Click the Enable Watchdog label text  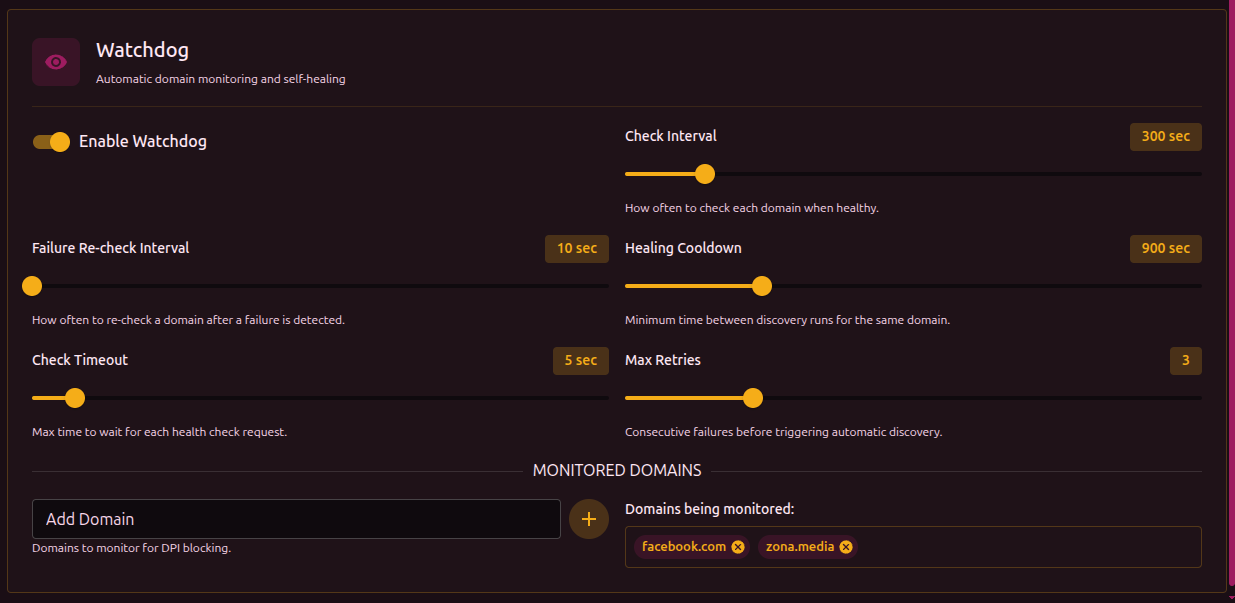143,142
